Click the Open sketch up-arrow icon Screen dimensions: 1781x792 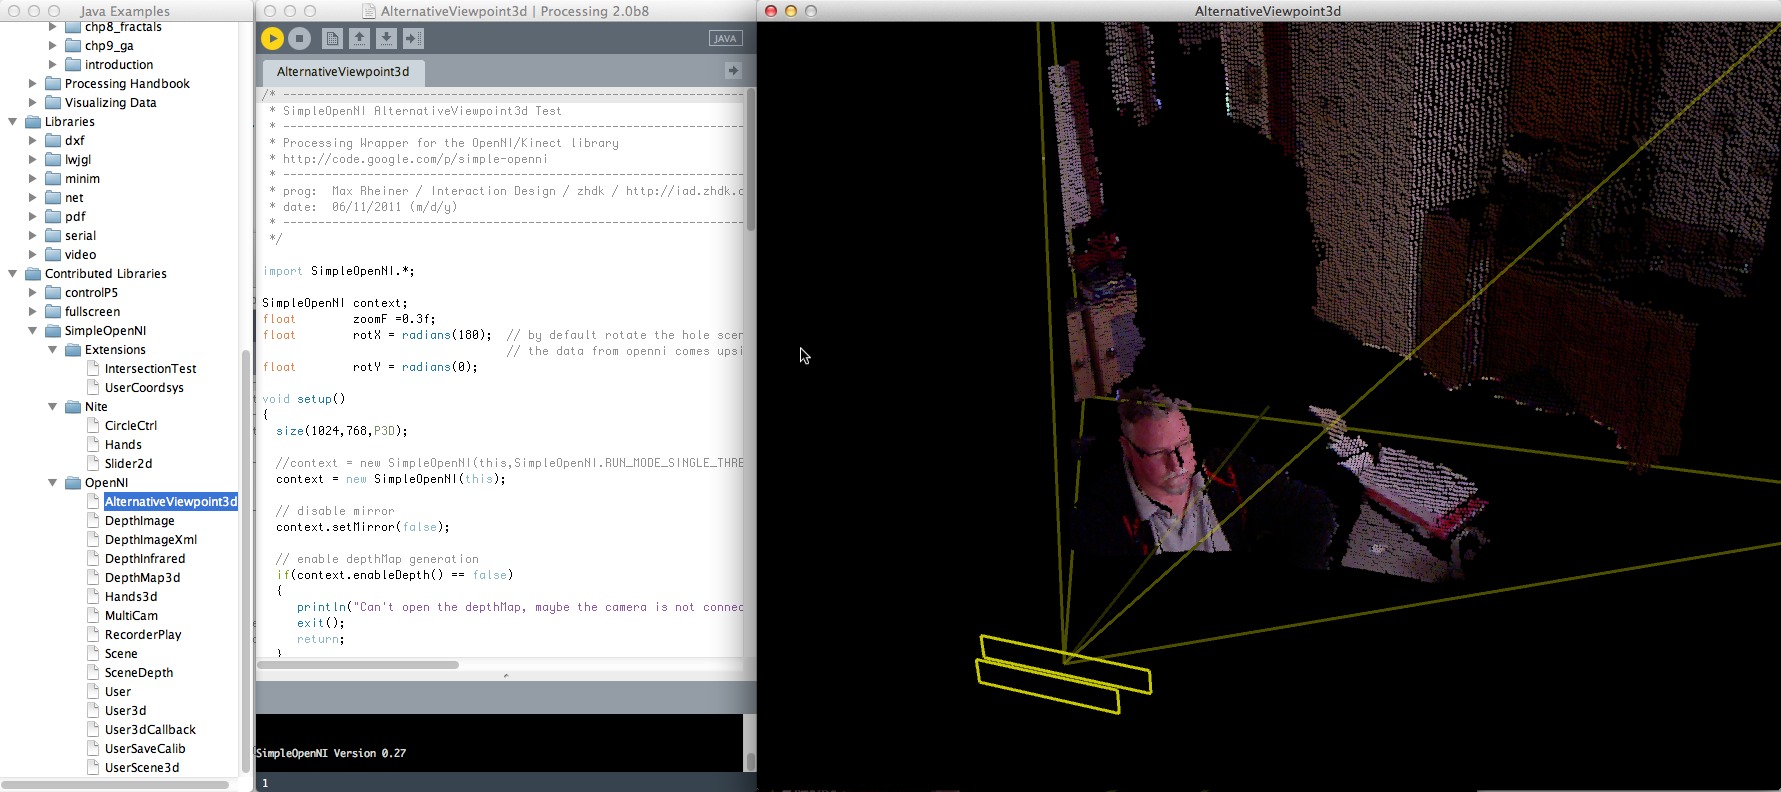(359, 38)
